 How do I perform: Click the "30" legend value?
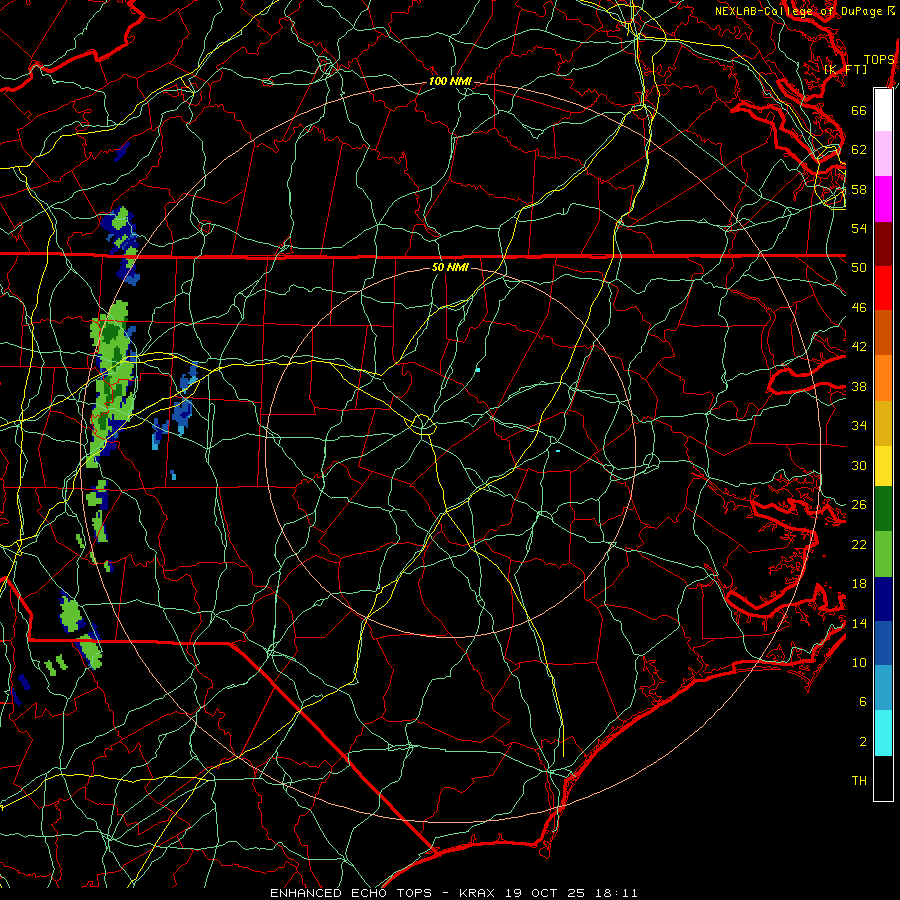(859, 465)
